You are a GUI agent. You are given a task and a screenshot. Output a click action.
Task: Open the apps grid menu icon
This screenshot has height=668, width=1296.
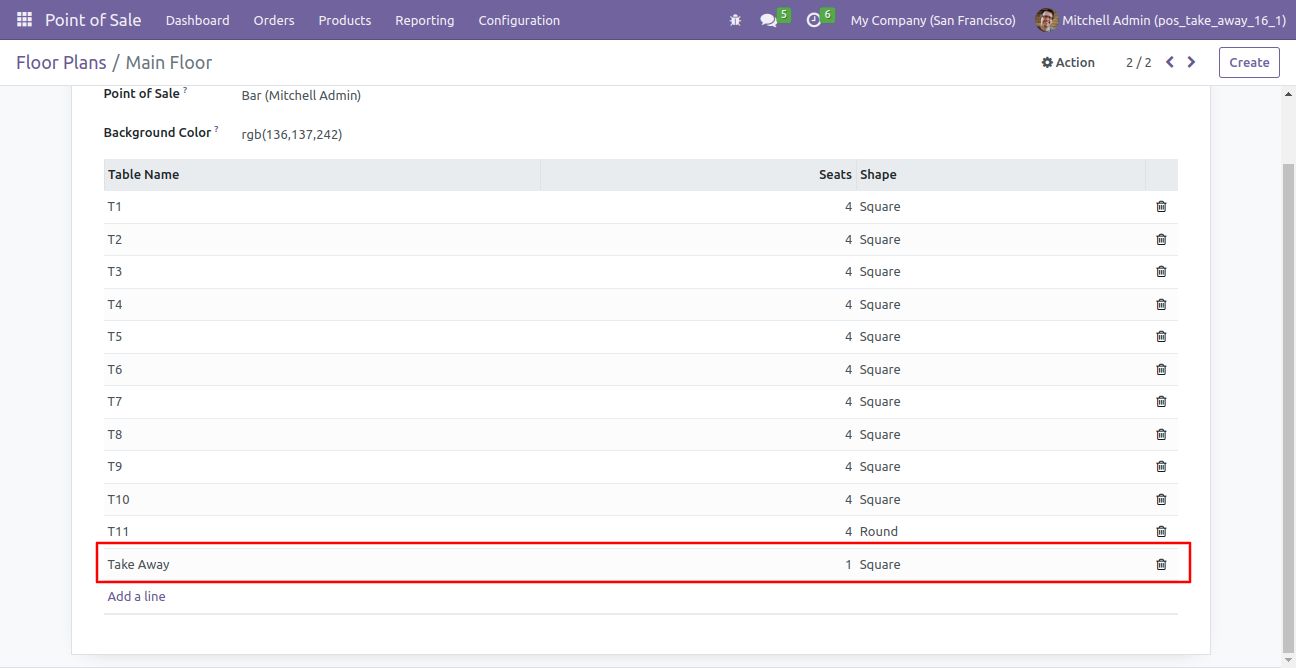tap(24, 20)
